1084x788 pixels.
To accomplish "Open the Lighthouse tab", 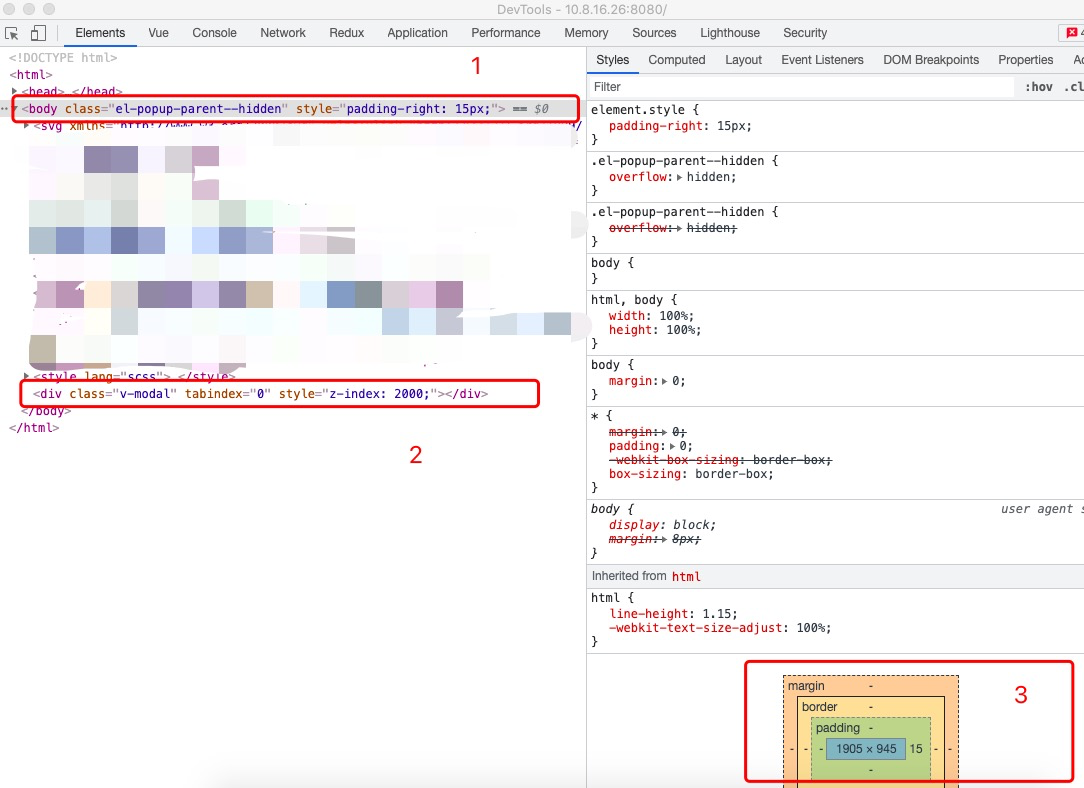I will coord(730,32).
